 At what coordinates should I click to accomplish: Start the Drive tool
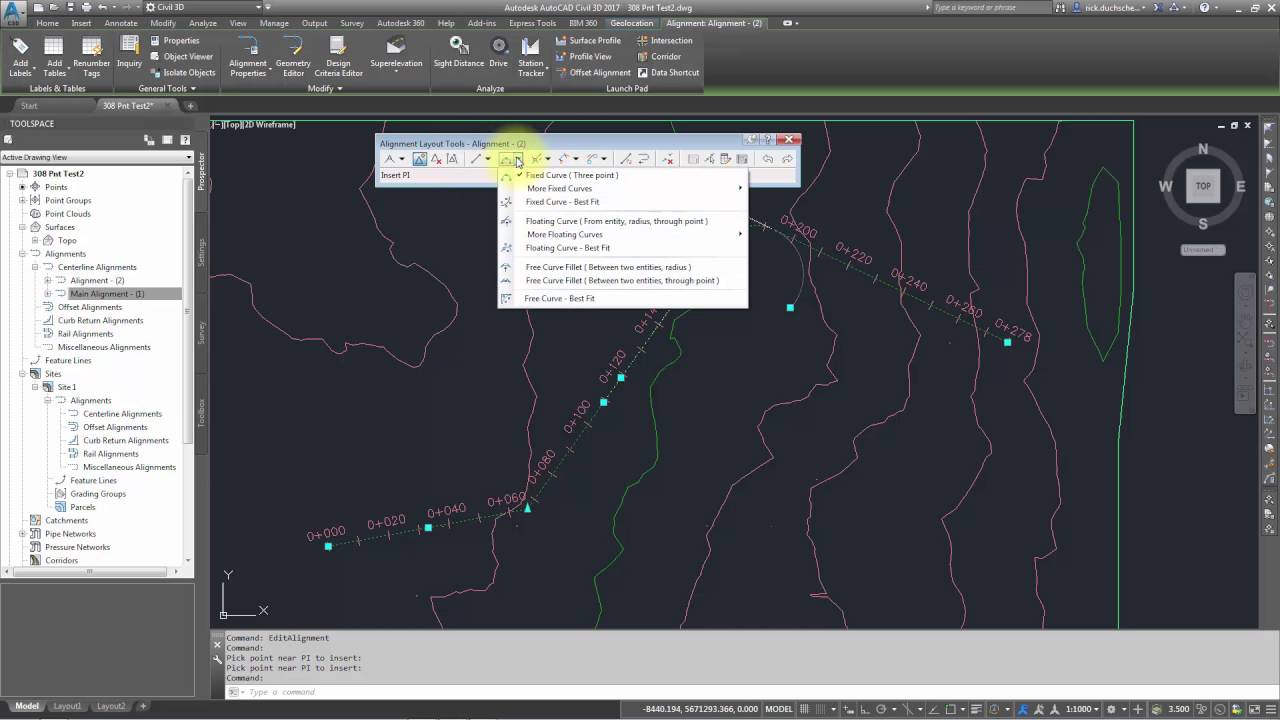[x=499, y=52]
